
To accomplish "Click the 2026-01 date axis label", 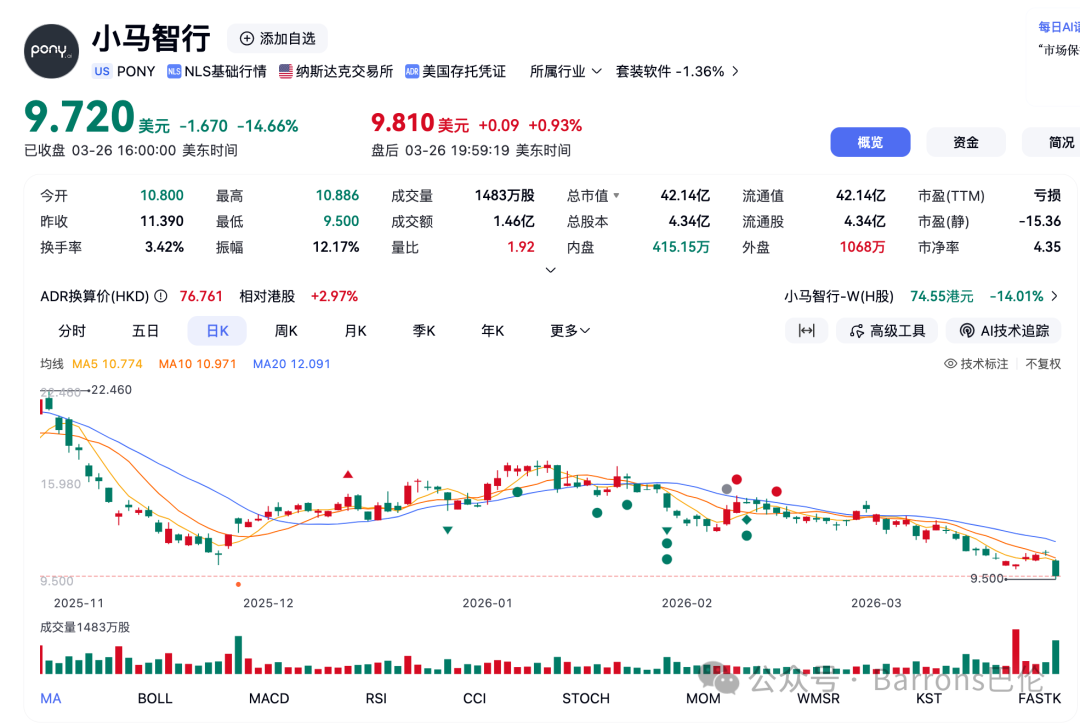I will click(x=487, y=603).
